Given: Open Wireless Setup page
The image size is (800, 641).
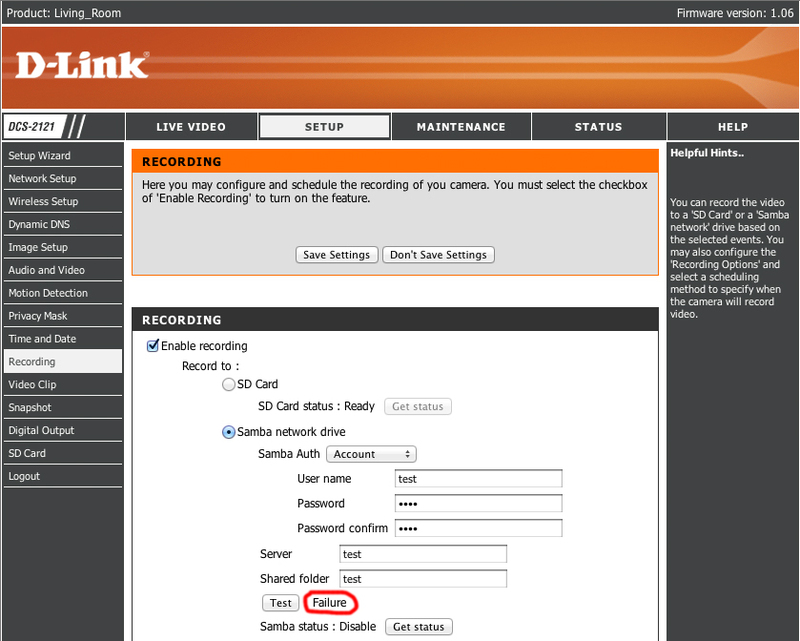Looking at the screenshot, I should [x=63, y=202].
